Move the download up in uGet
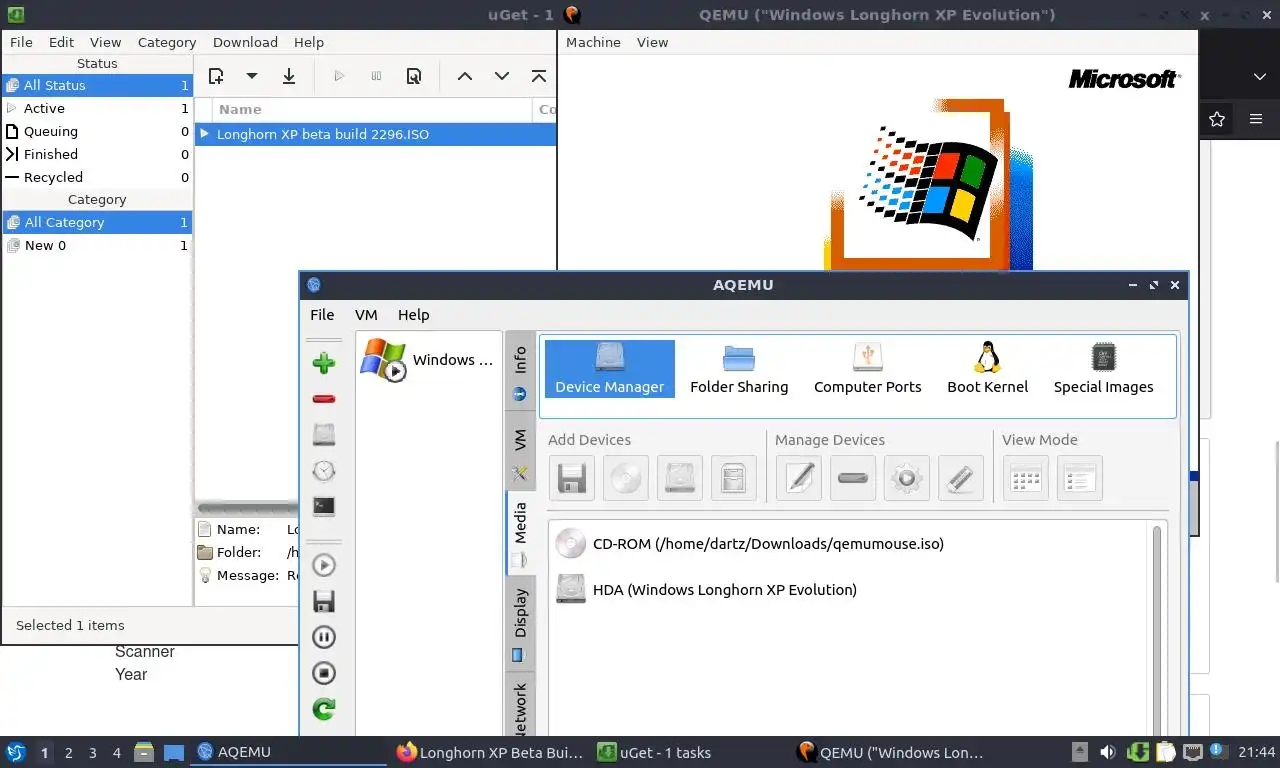 tap(465, 76)
